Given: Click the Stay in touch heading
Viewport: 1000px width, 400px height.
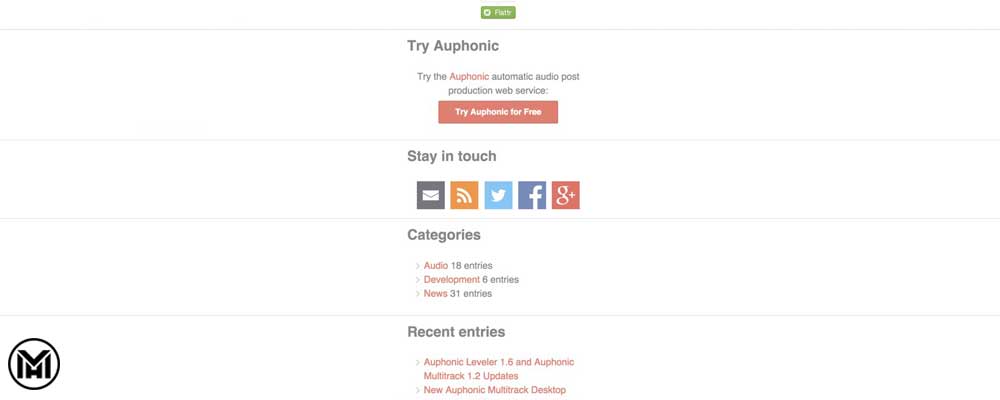Looking at the screenshot, I should 452,156.
